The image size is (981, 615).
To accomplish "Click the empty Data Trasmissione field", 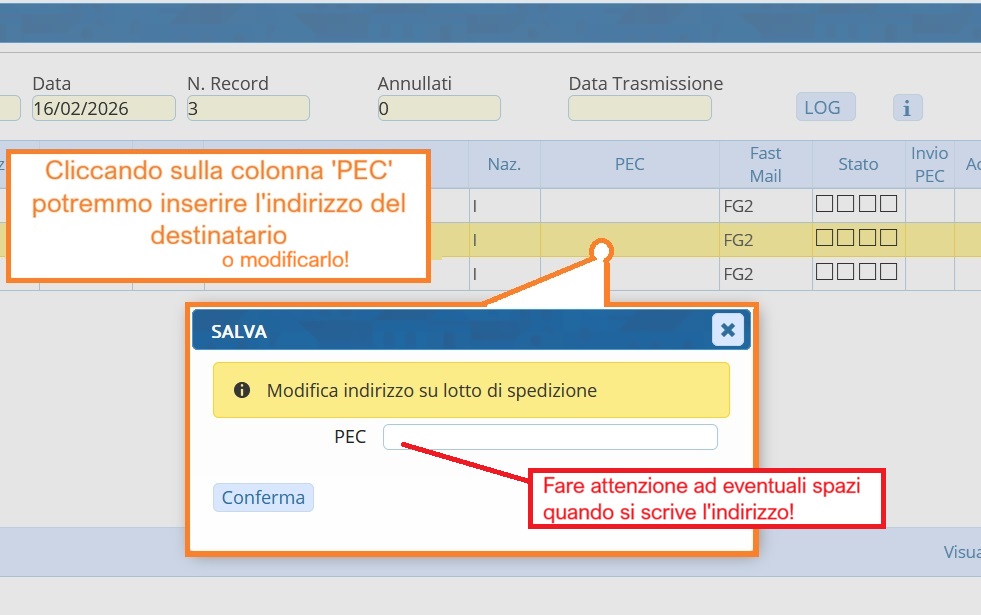I will (639, 109).
